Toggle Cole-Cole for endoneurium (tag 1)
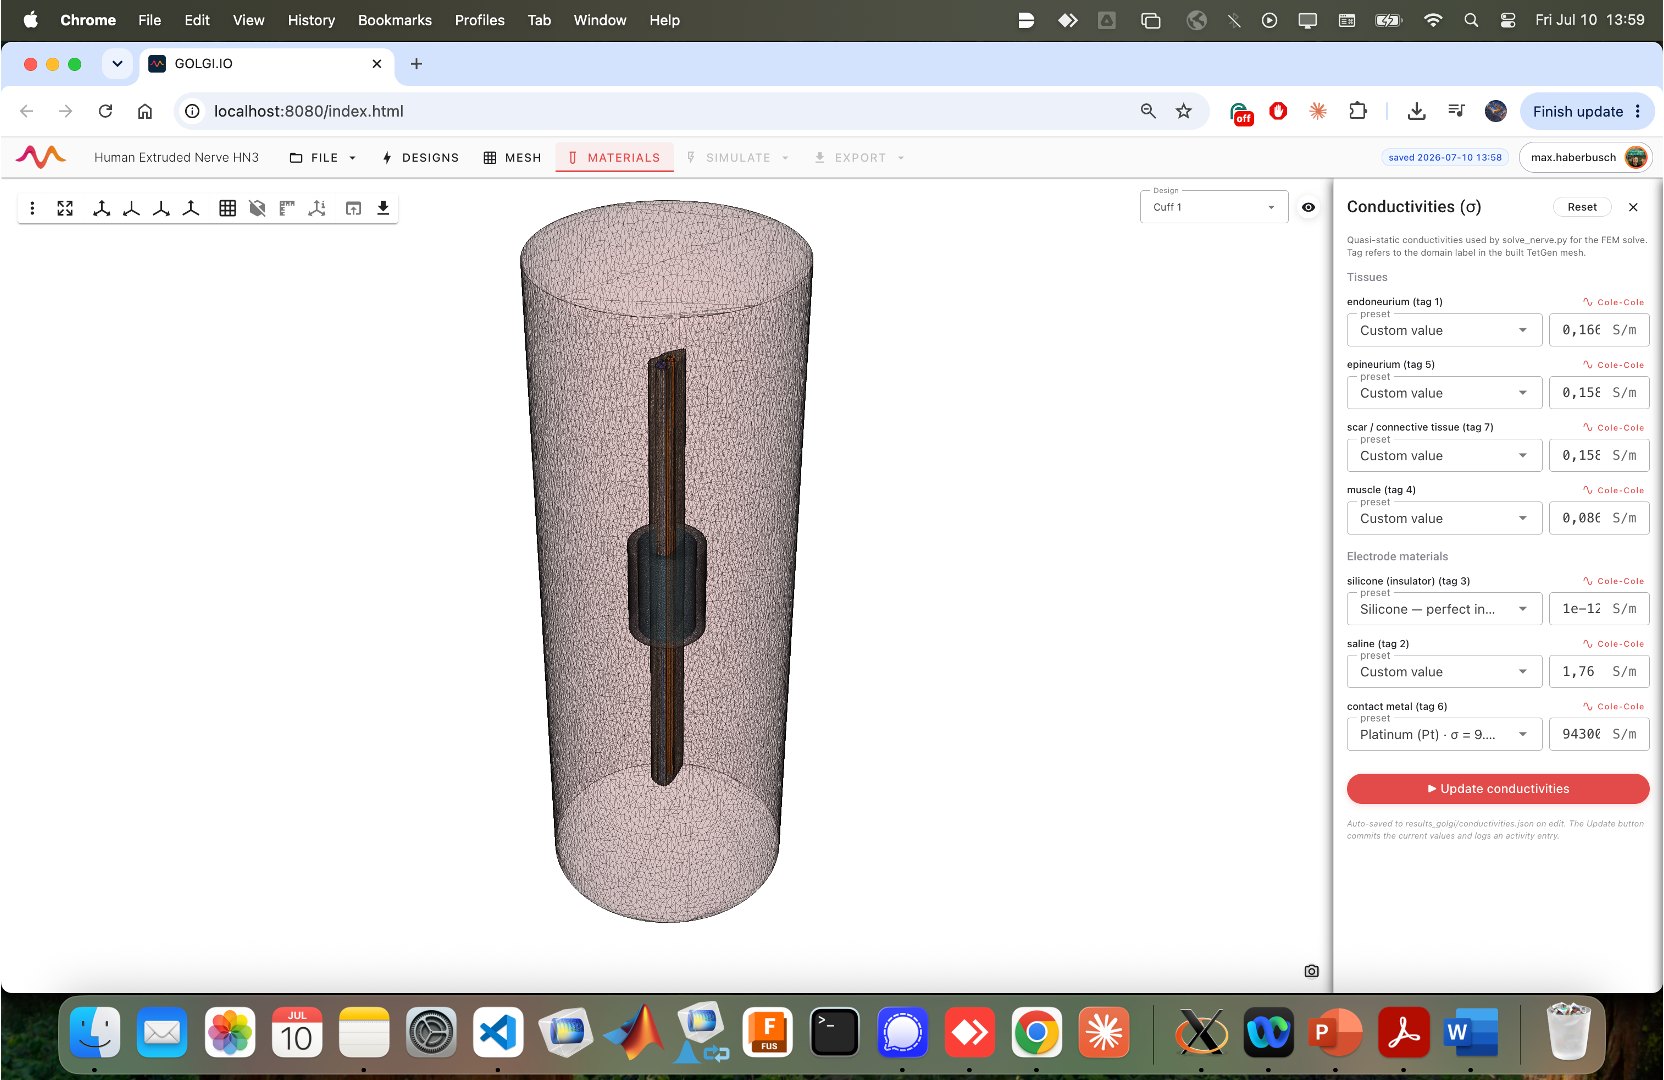The image size is (1664, 1080). click(1613, 302)
